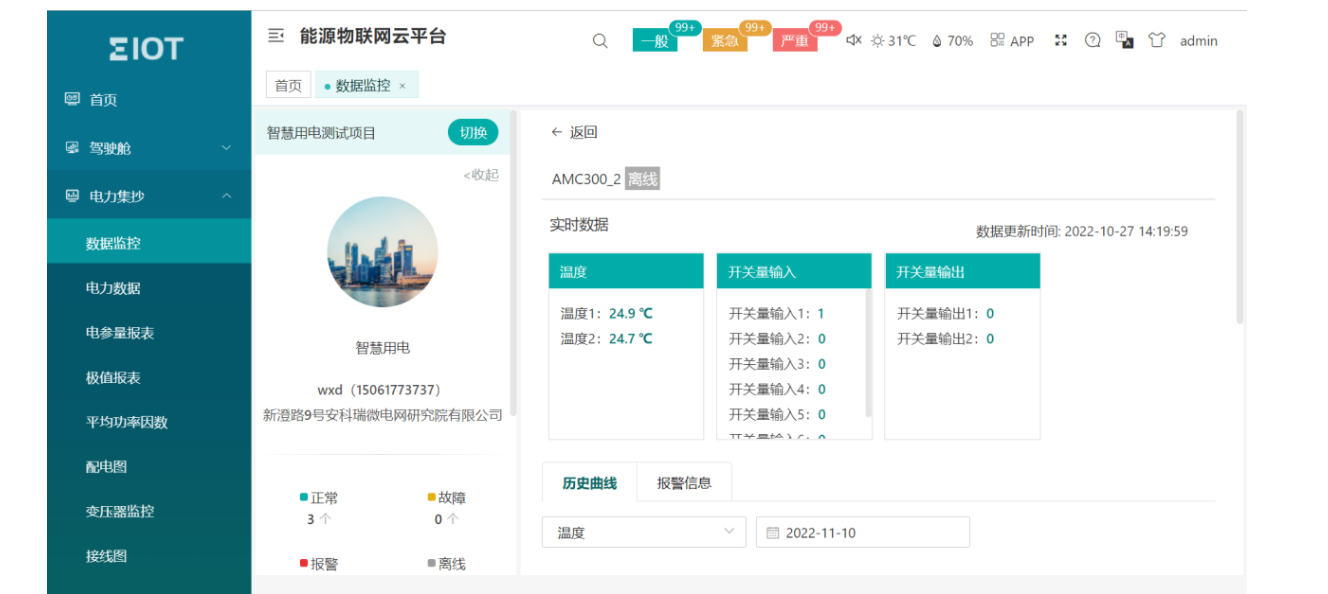Image resolution: width=1328 pixels, height=594 pixels.
Task: Open the theme skin shirt icon
Action: 1157,40
